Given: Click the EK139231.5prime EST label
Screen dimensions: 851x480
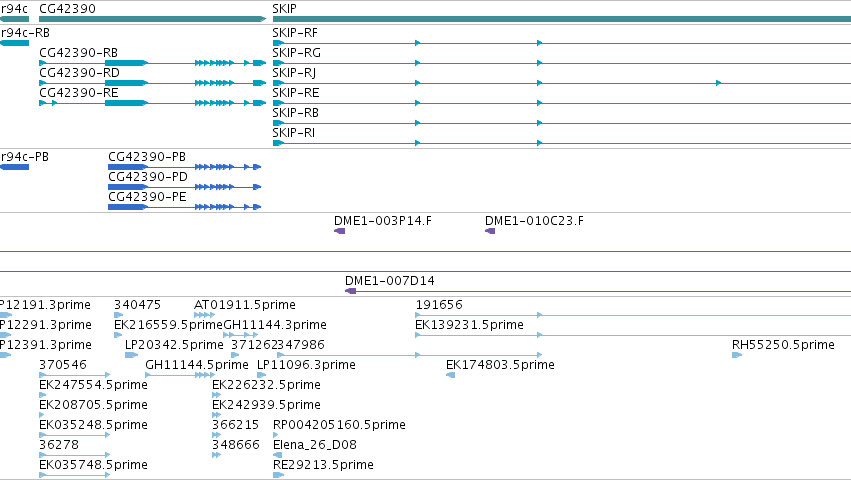Looking at the screenshot, I should pyautogui.click(x=469, y=325).
